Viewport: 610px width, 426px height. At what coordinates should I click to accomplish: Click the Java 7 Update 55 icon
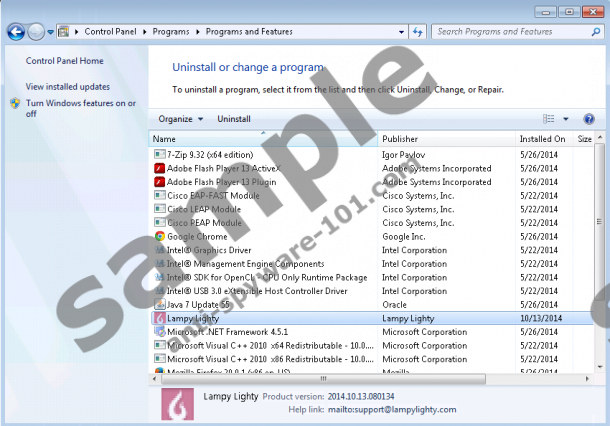tap(159, 304)
